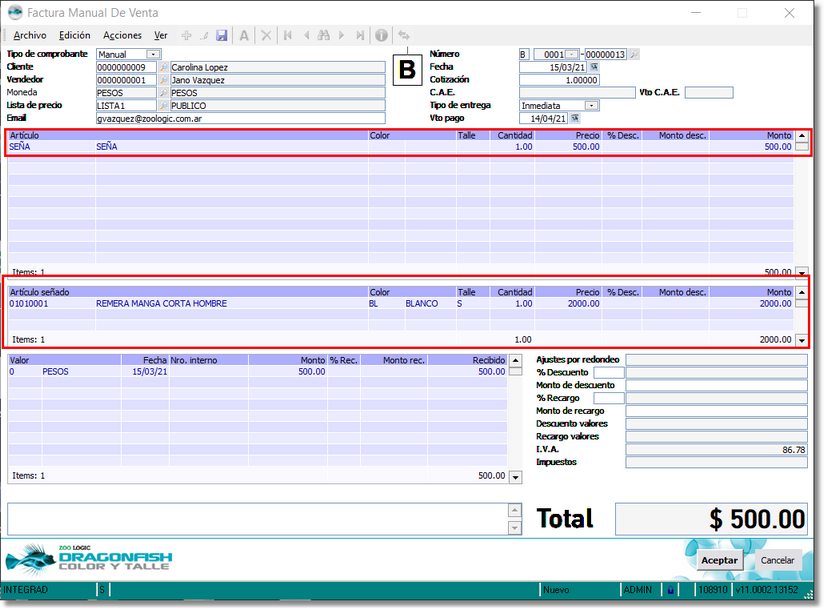Screen dimensions: 824x610
Task: Click the Save floppy disk toolbar icon
Action: (x=222, y=35)
